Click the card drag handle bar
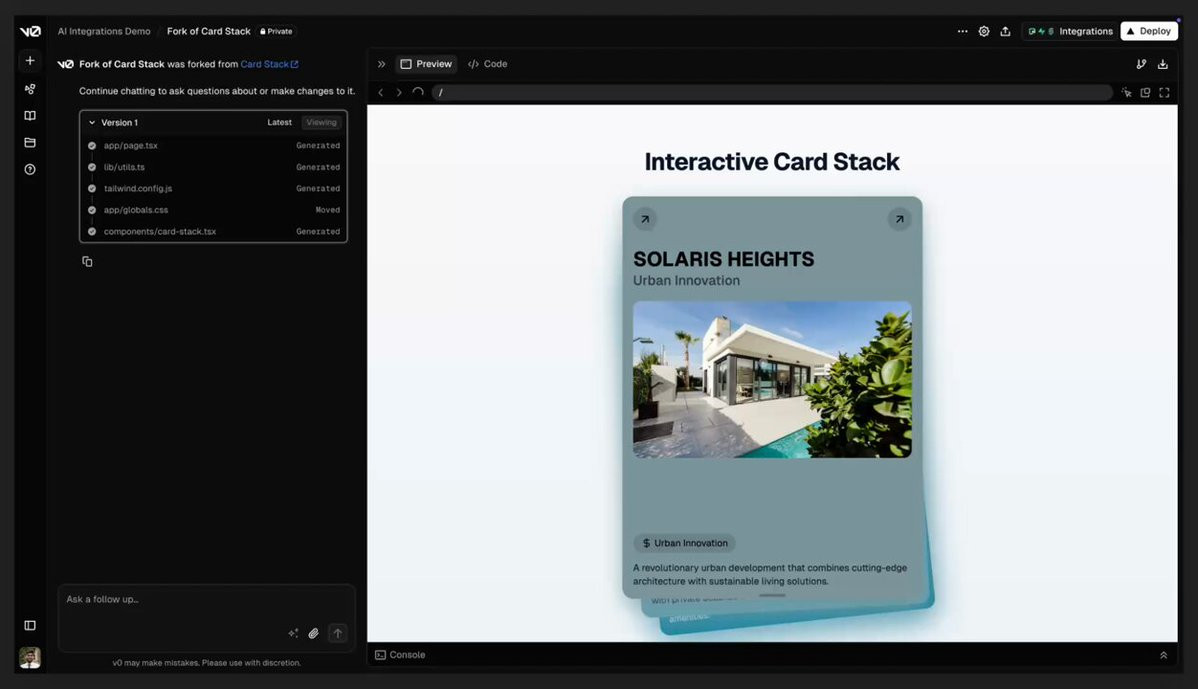This screenshot has height=689, width=1198. [x=772, y=595]
